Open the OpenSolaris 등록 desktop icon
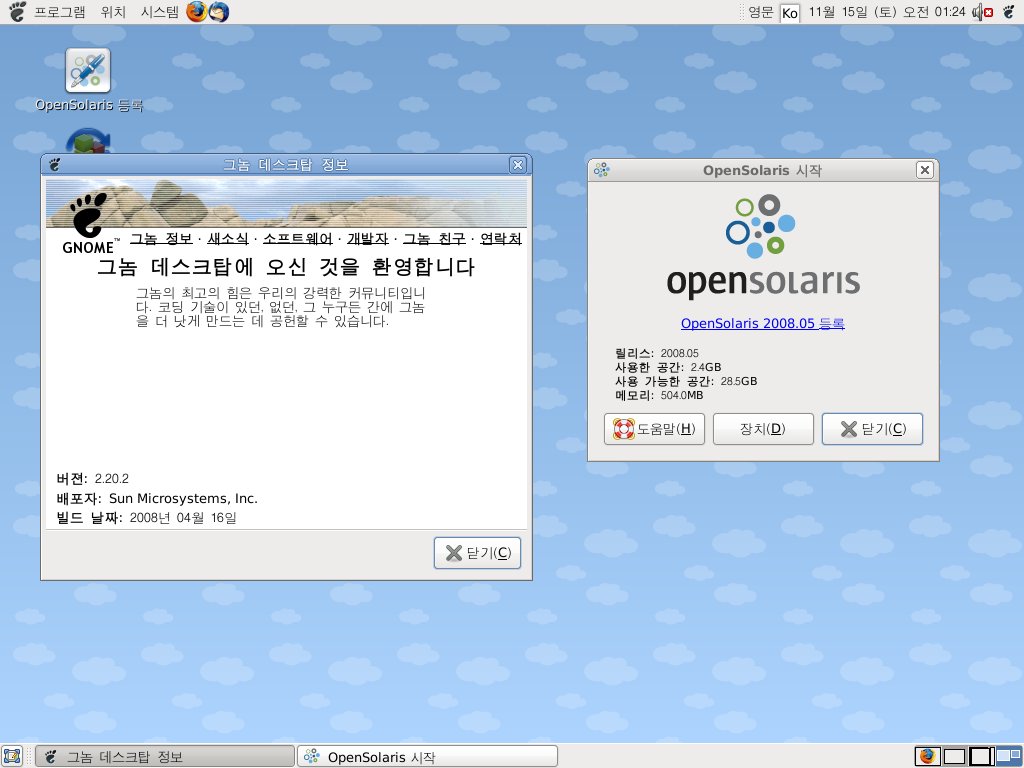This screenshot has height=768, width=1024. 88,80
